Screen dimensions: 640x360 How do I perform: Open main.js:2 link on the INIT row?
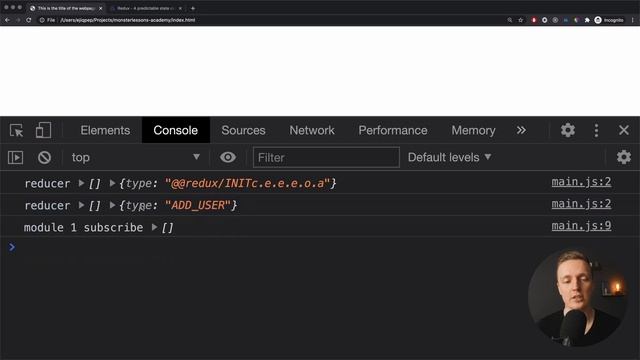[581, 182]
